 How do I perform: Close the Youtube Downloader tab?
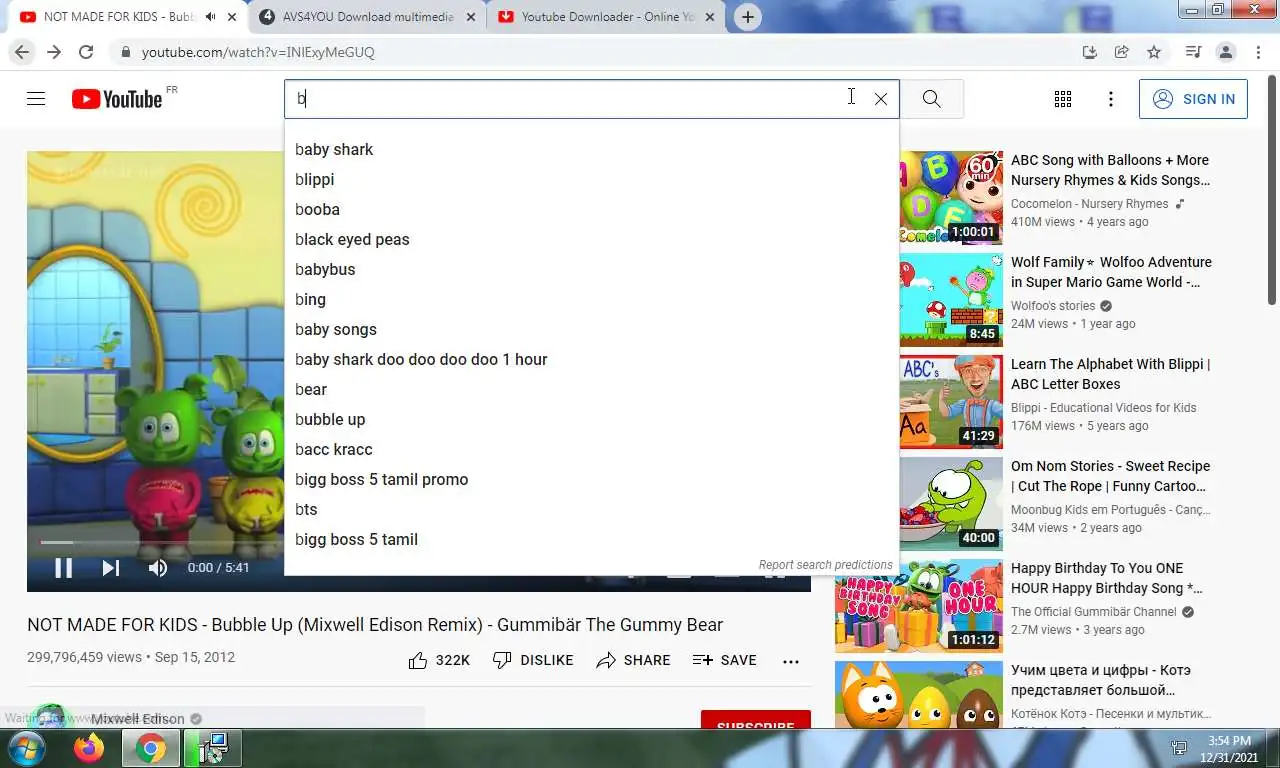pyautogui.click(x=708, y=17)
